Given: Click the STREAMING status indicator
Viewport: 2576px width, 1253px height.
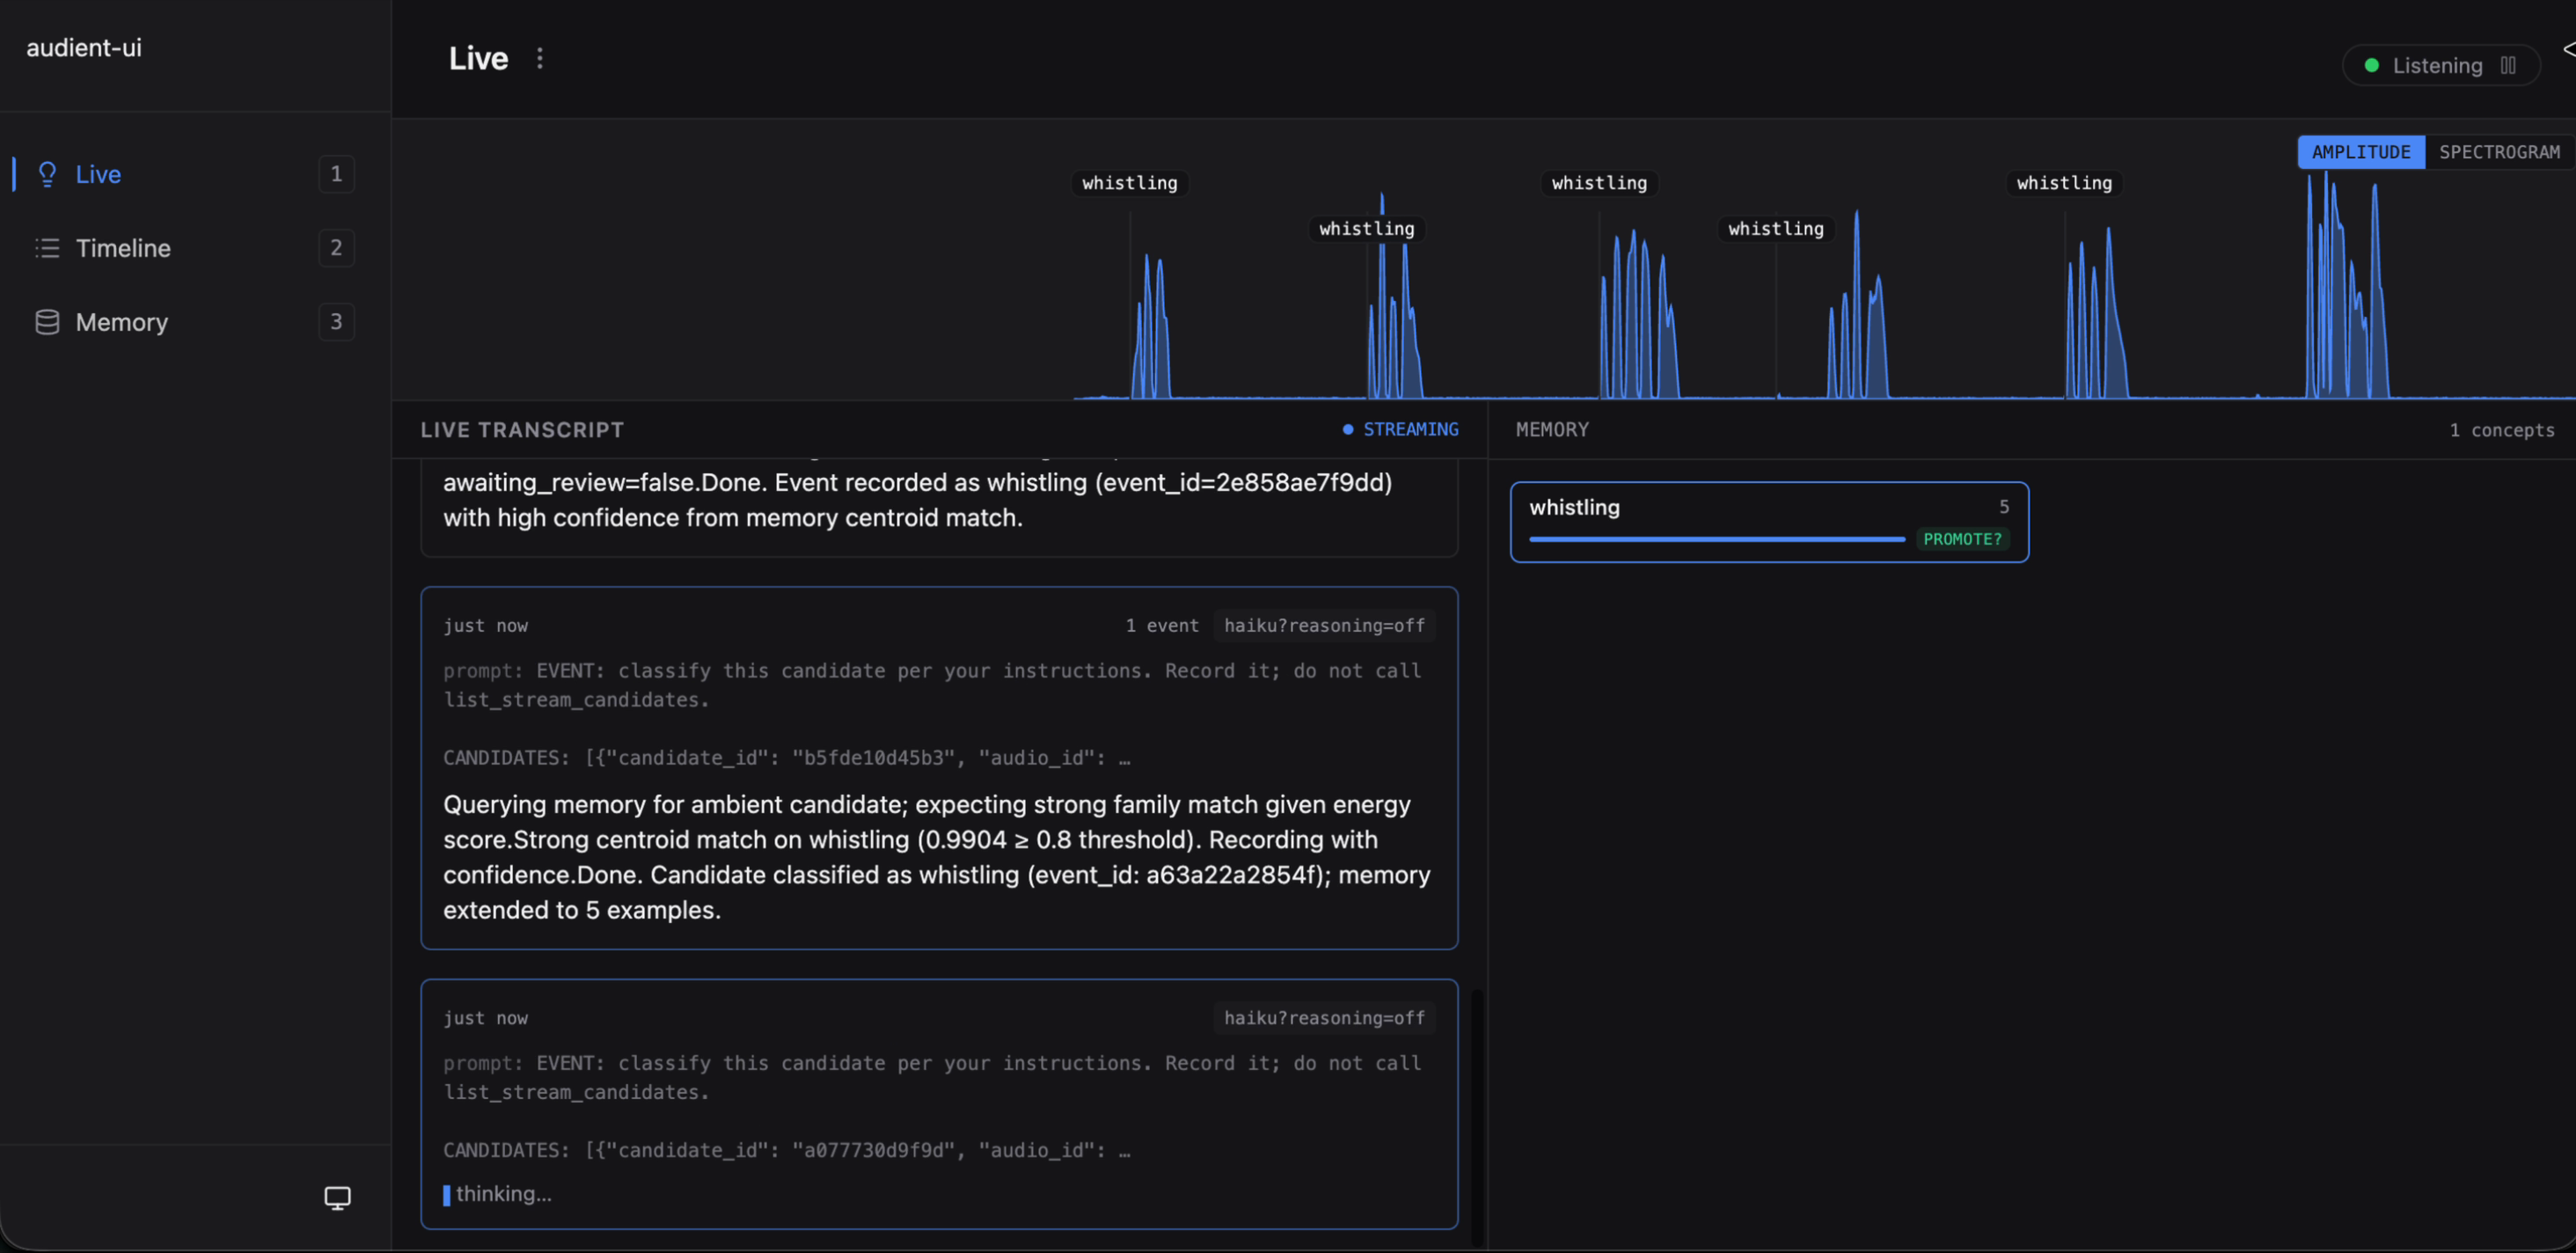Looking at the screenshot, I should pyautogui.click(x=1400, y=429).
